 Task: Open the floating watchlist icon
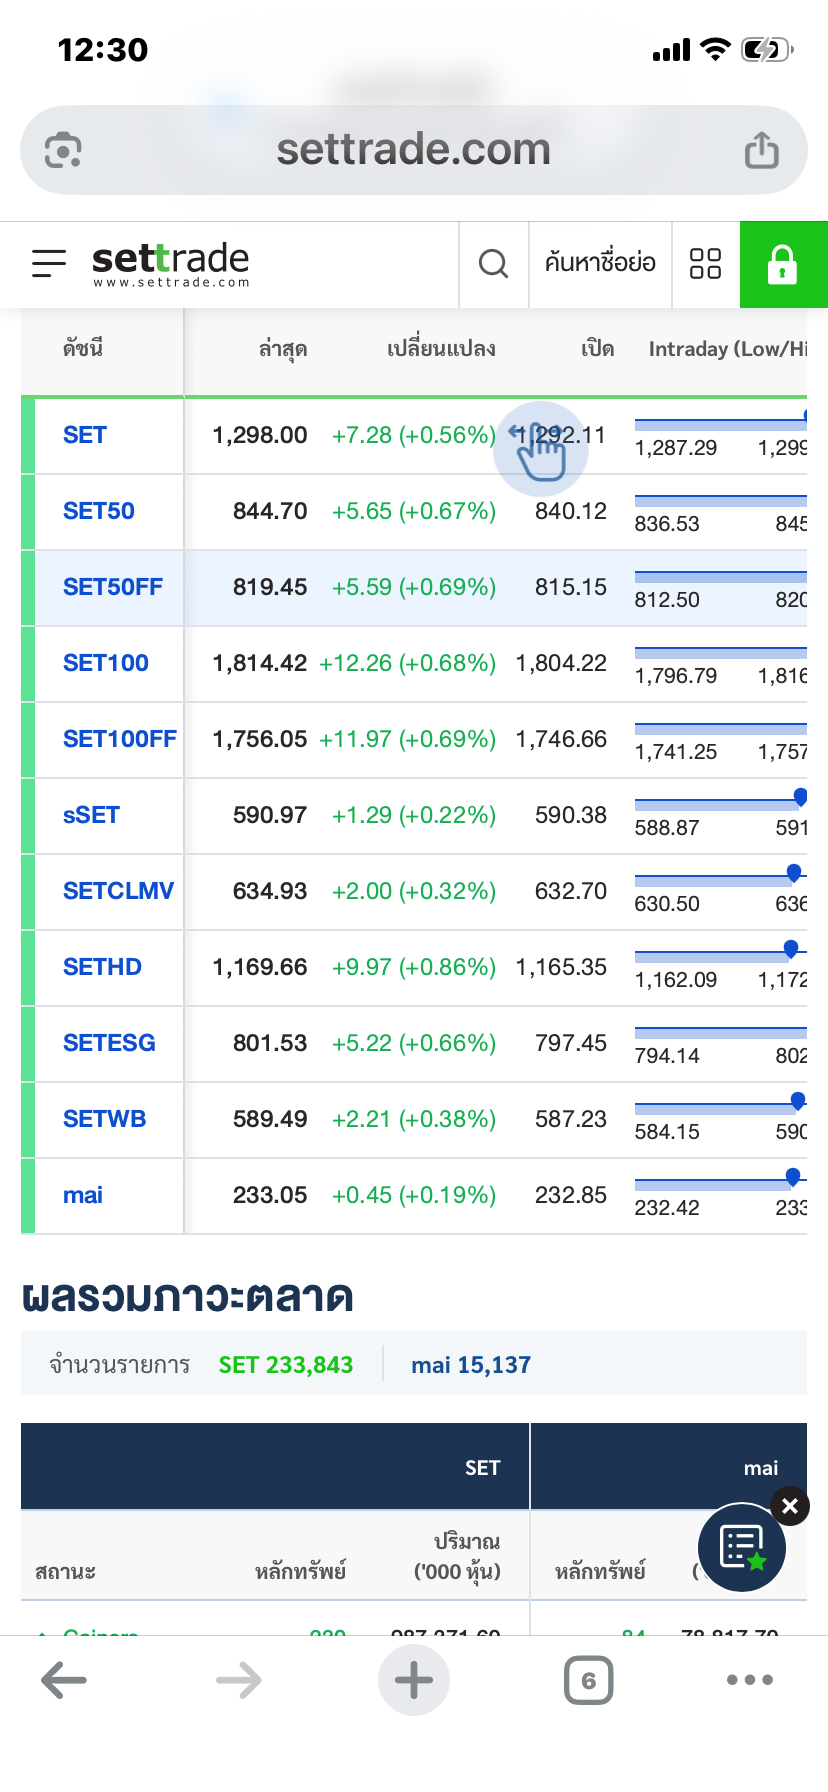(x=742, y=1547)
